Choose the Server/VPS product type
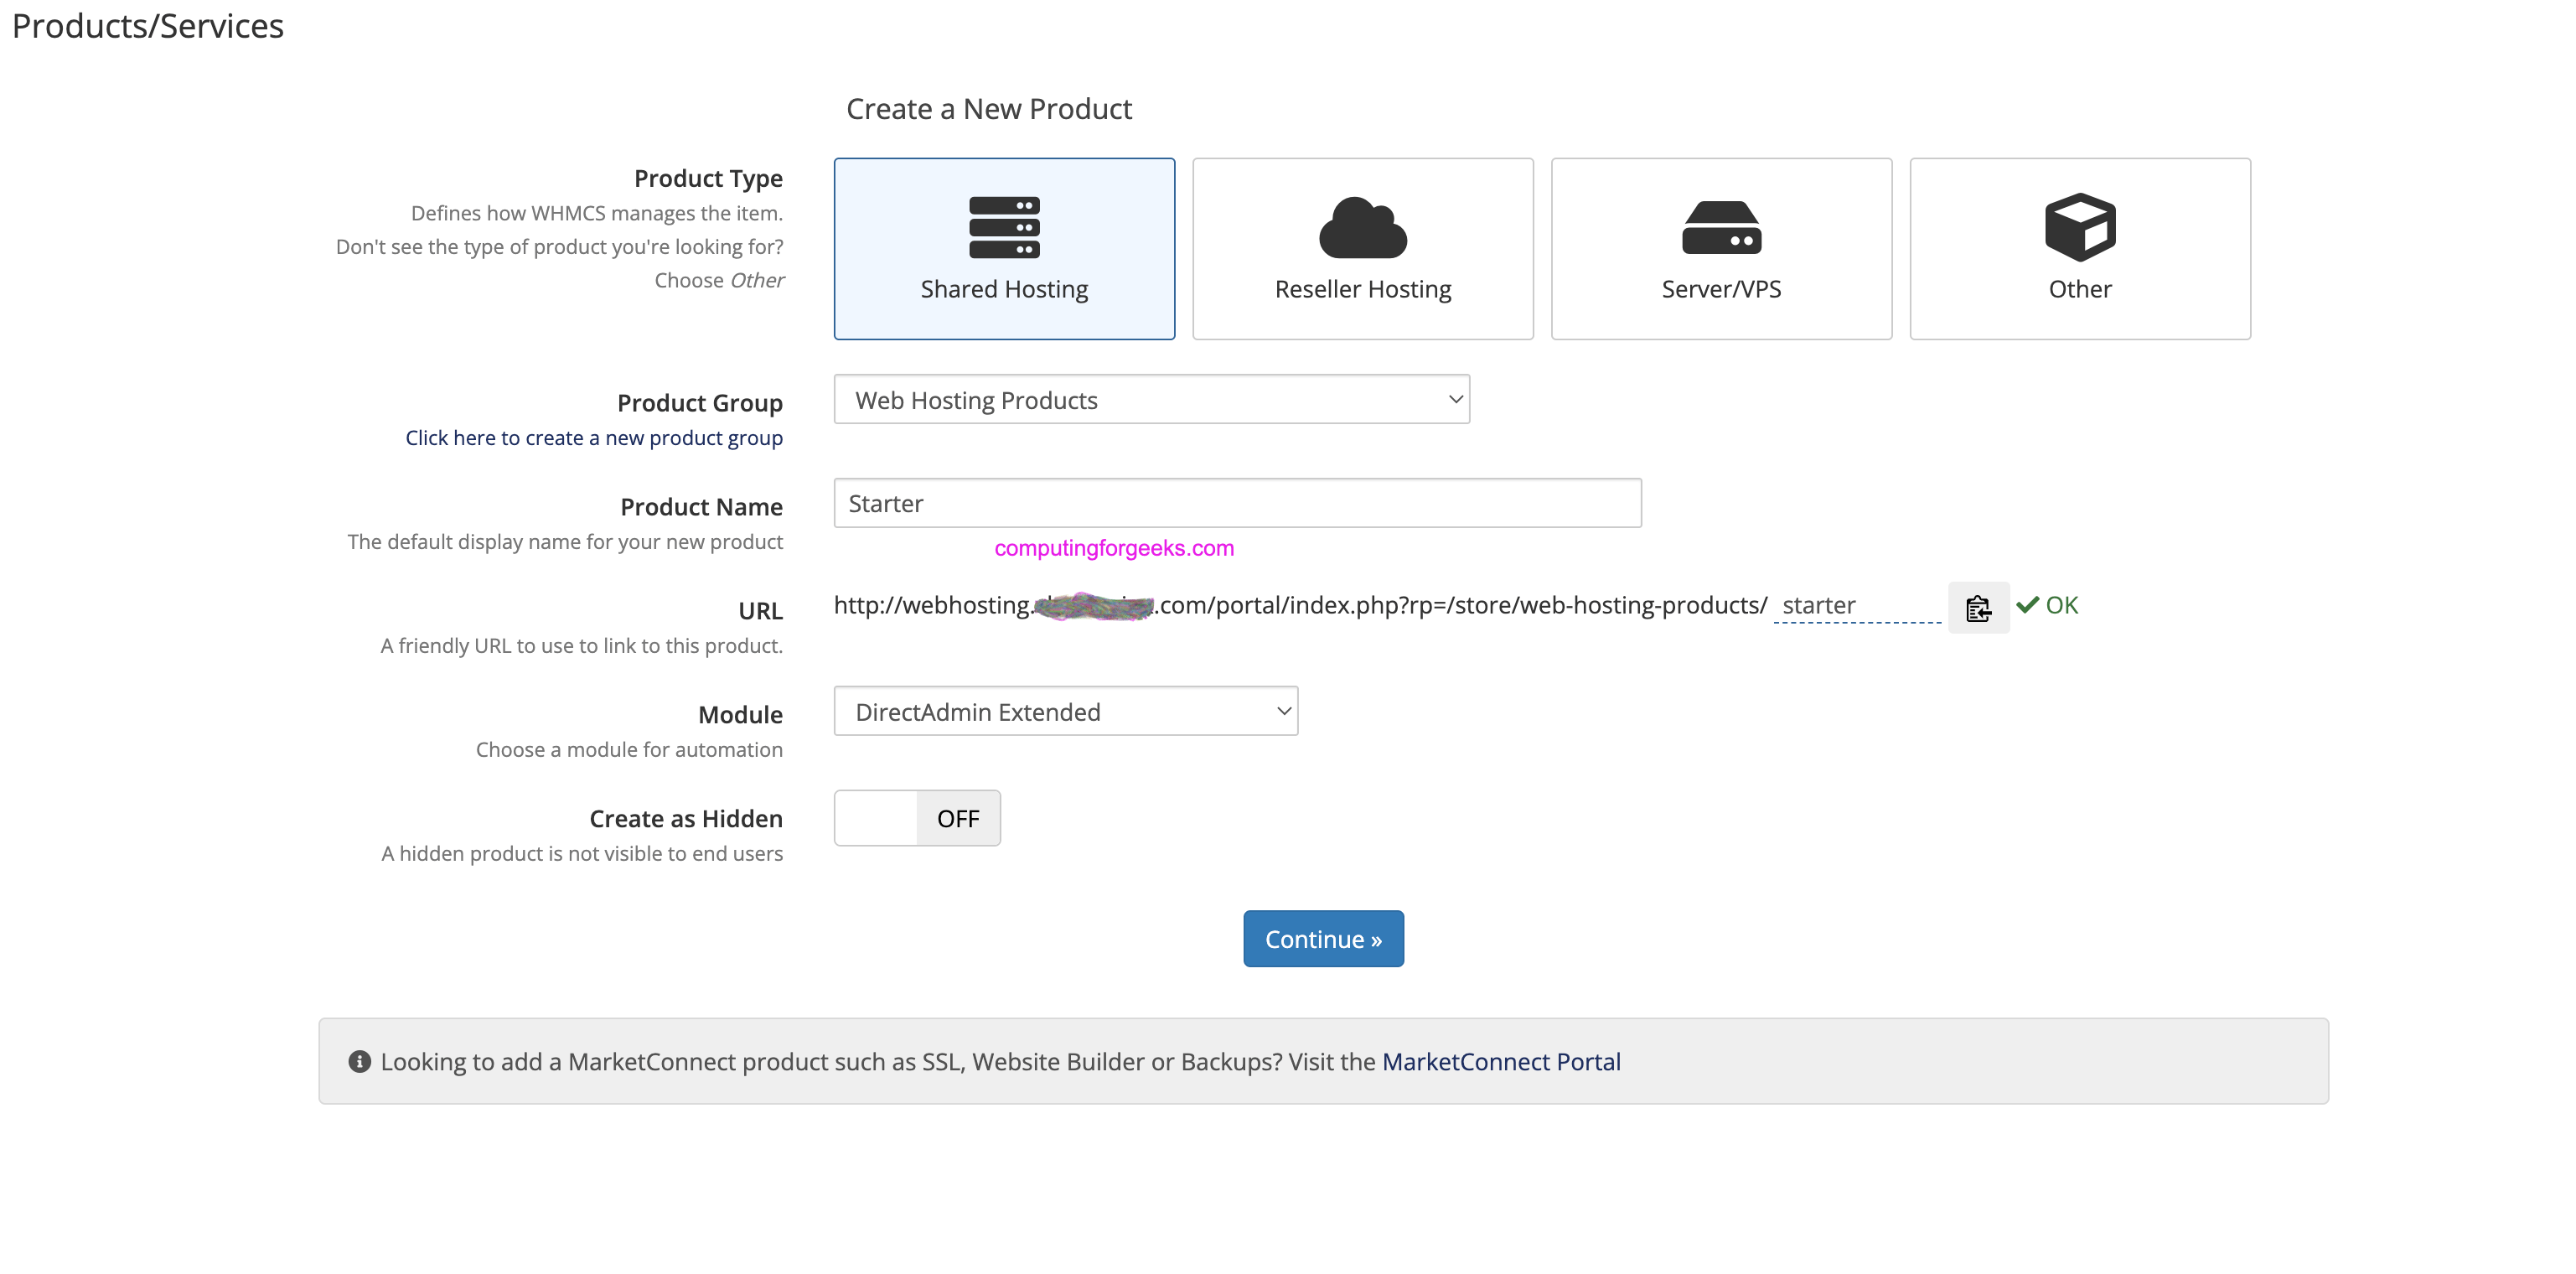The image size is (2576, 1274). [1721, 249]
